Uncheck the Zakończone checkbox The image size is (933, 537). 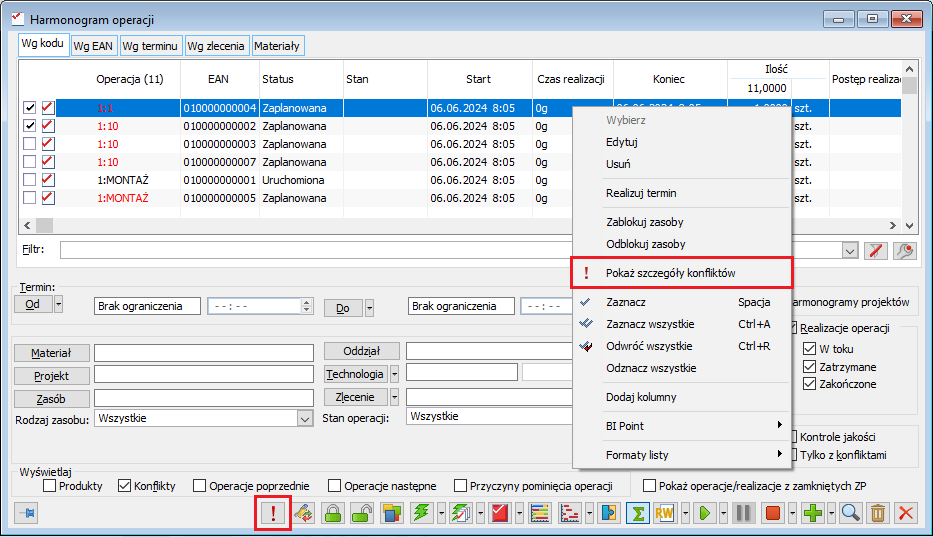(x=809, y=384)
